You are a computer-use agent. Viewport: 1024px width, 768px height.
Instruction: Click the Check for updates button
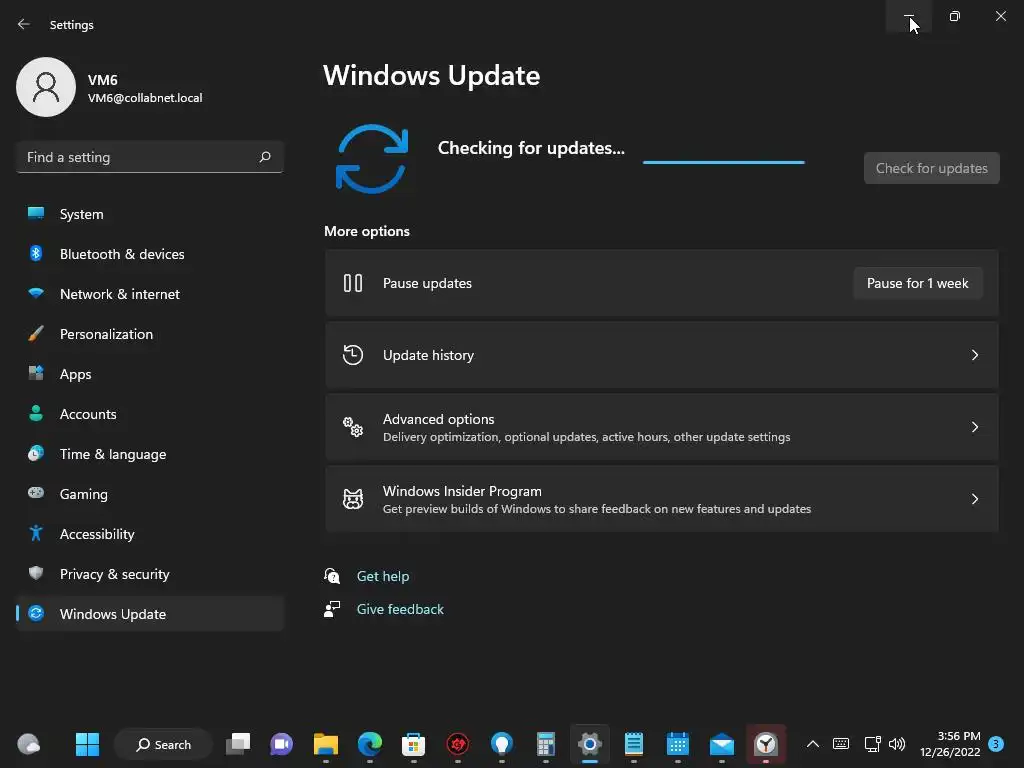coord(931,168)
